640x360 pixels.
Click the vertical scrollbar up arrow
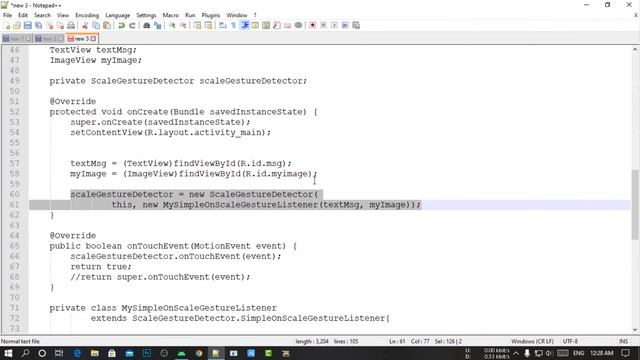pos(635,49)
